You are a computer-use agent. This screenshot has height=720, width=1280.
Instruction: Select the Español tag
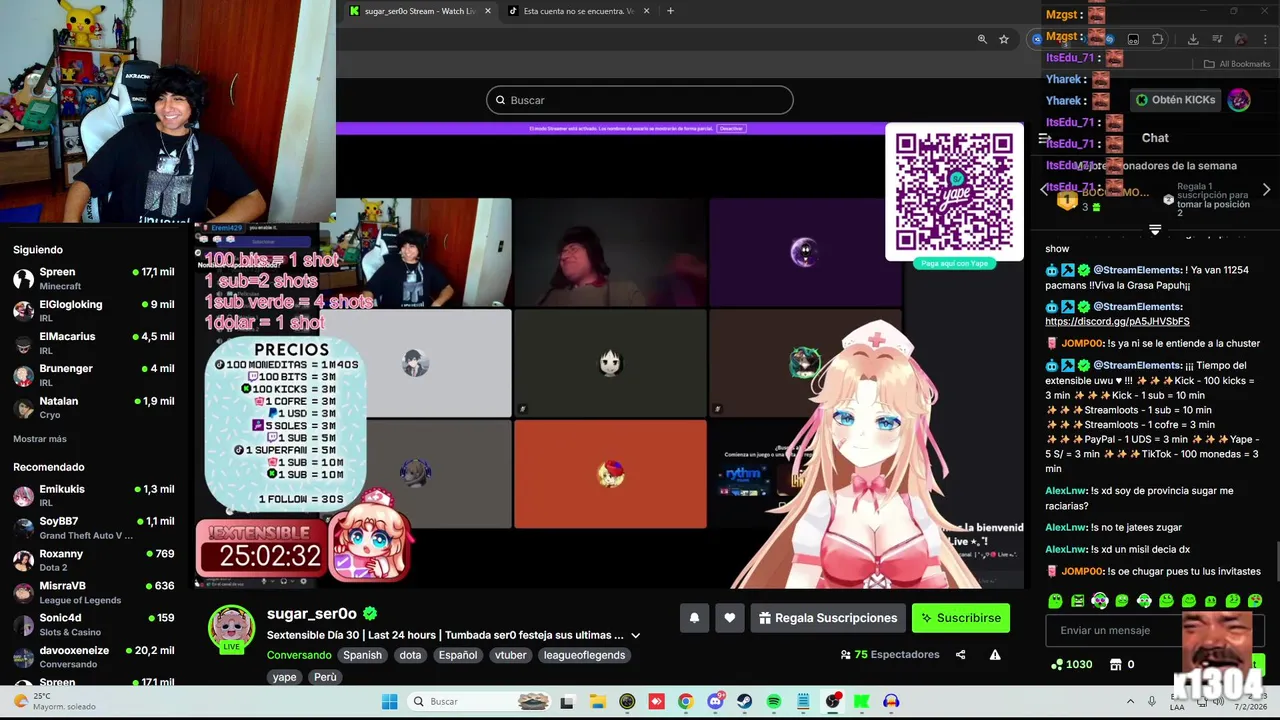point(458,655)
